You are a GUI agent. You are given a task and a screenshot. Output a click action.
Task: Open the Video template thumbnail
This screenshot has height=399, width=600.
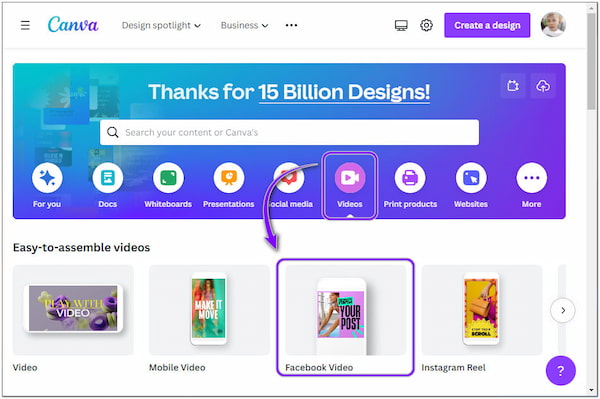coord(73,310)
